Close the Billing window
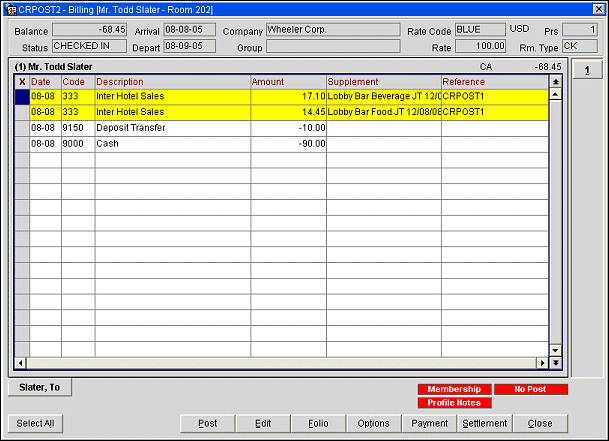The height and width of the screenshot is (441, 609). [x=540, y=423]
